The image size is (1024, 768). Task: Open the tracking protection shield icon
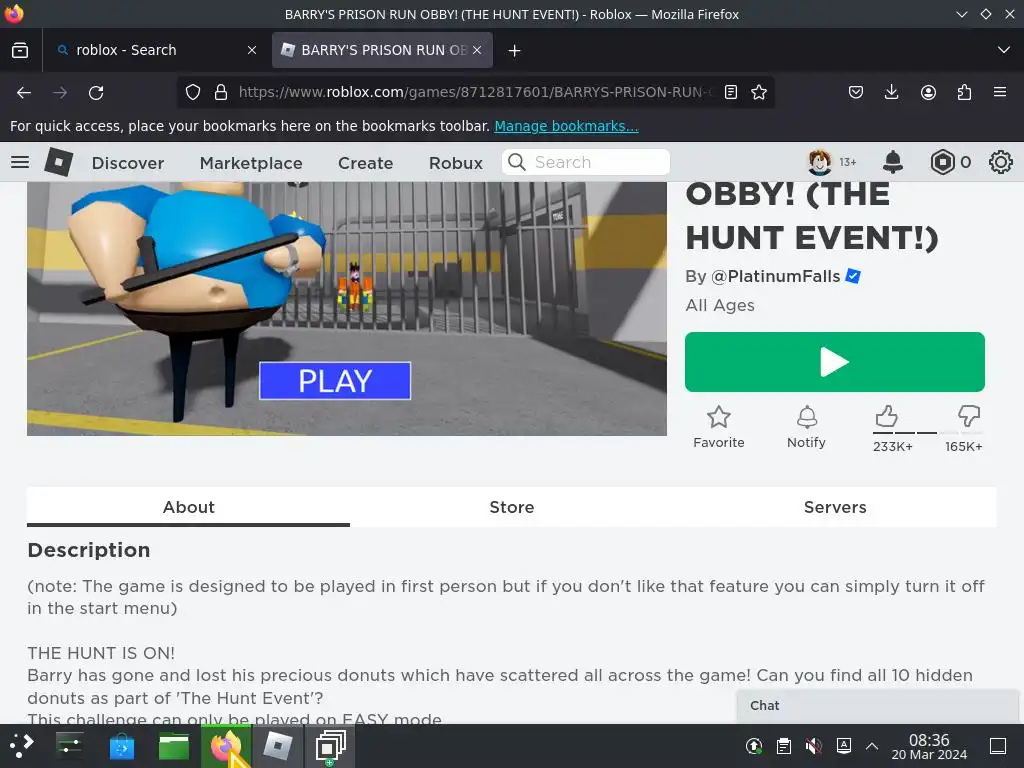coord(193,93)
